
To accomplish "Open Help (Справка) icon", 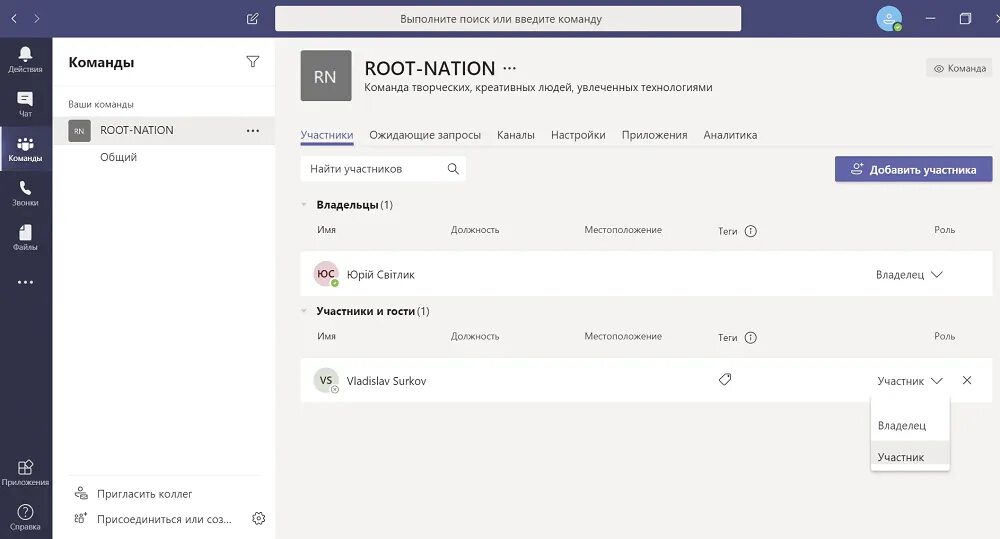I will 26,517.
